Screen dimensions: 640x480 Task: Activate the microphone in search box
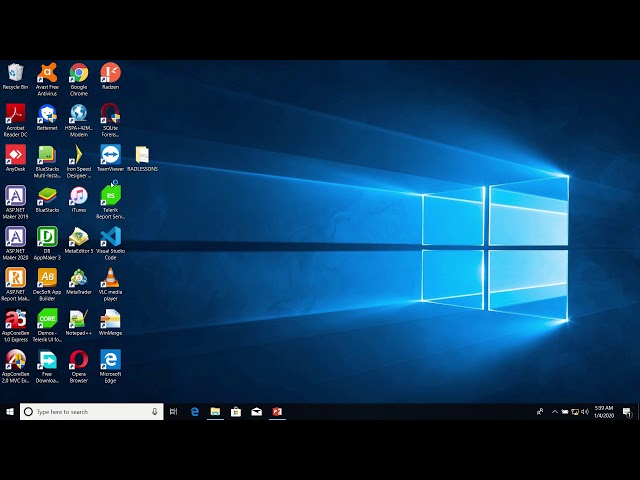[x=155, y=411]
